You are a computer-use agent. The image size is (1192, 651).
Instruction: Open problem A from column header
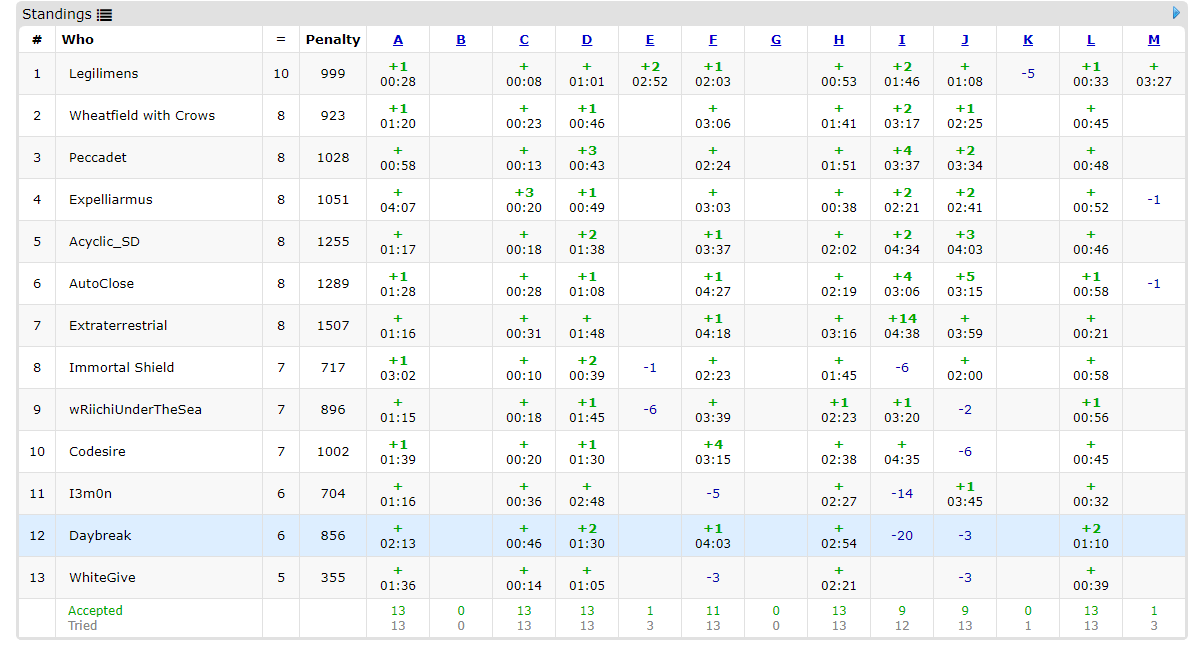click(x=398, y=40)
